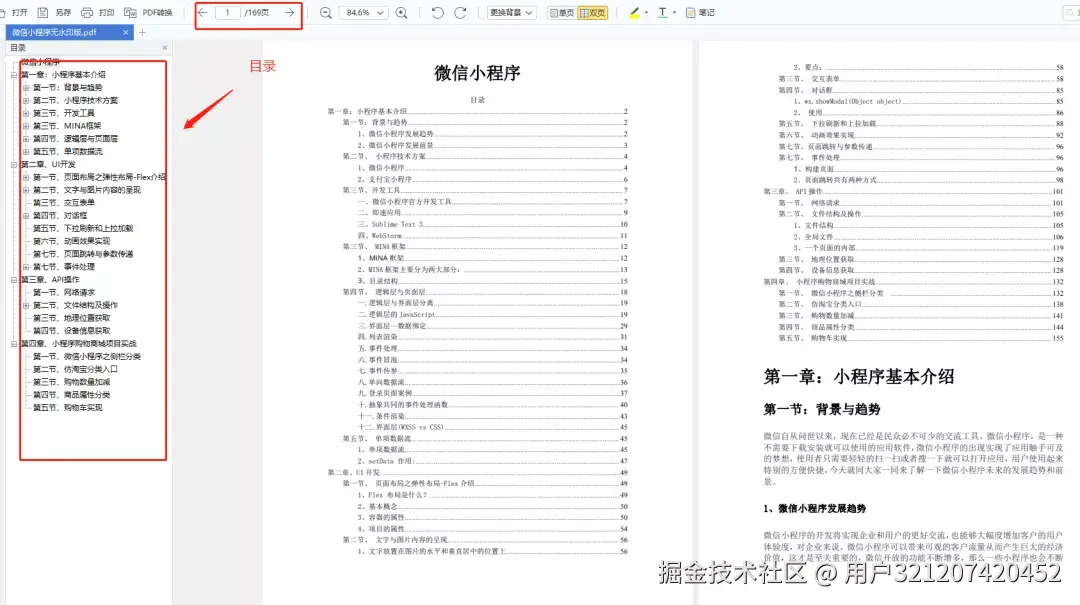Expand 第五节、单项数据流 in outline
This screenshot has width=1080, height=605.
26,152
